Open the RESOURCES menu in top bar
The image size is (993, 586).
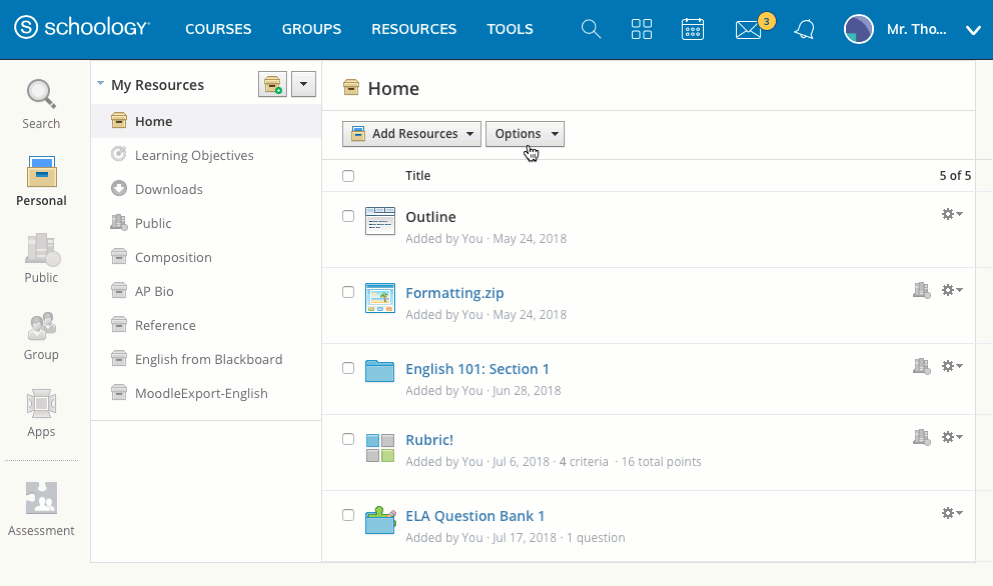(413, 29)
